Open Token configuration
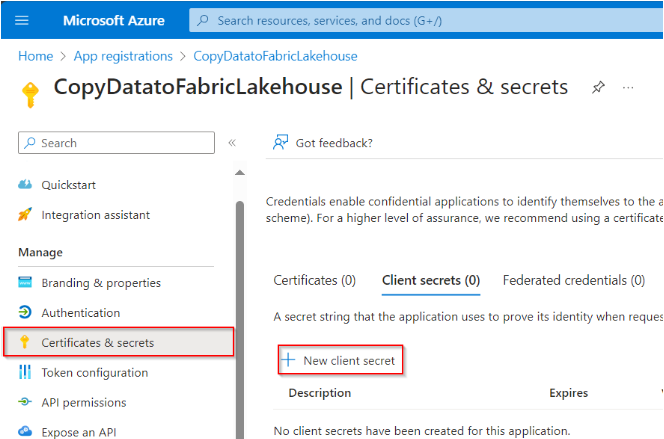The image size is (664, 439). tap(95, 373)
